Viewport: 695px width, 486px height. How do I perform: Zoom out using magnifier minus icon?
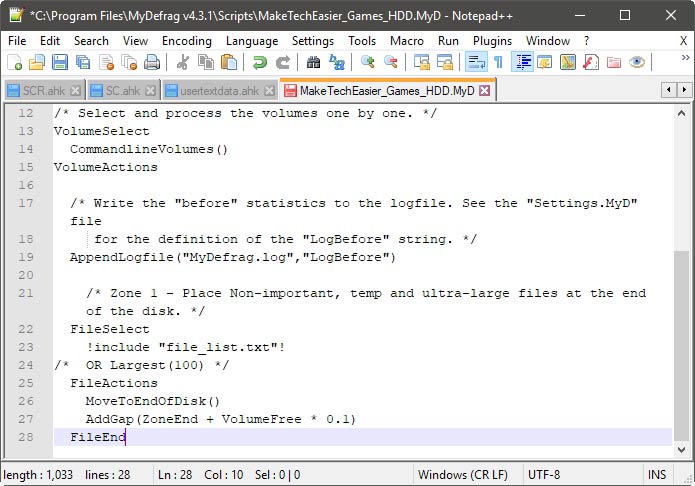point(390,63)
